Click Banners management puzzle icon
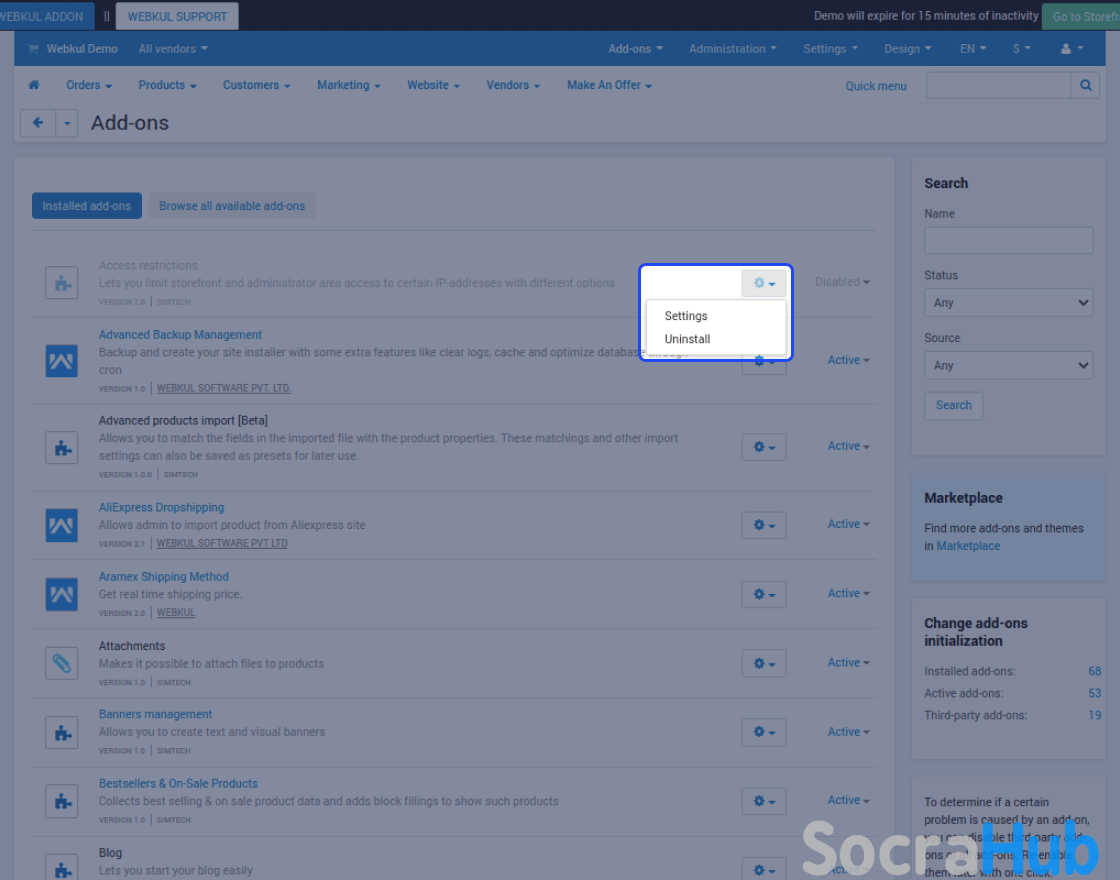 (61, 732)
